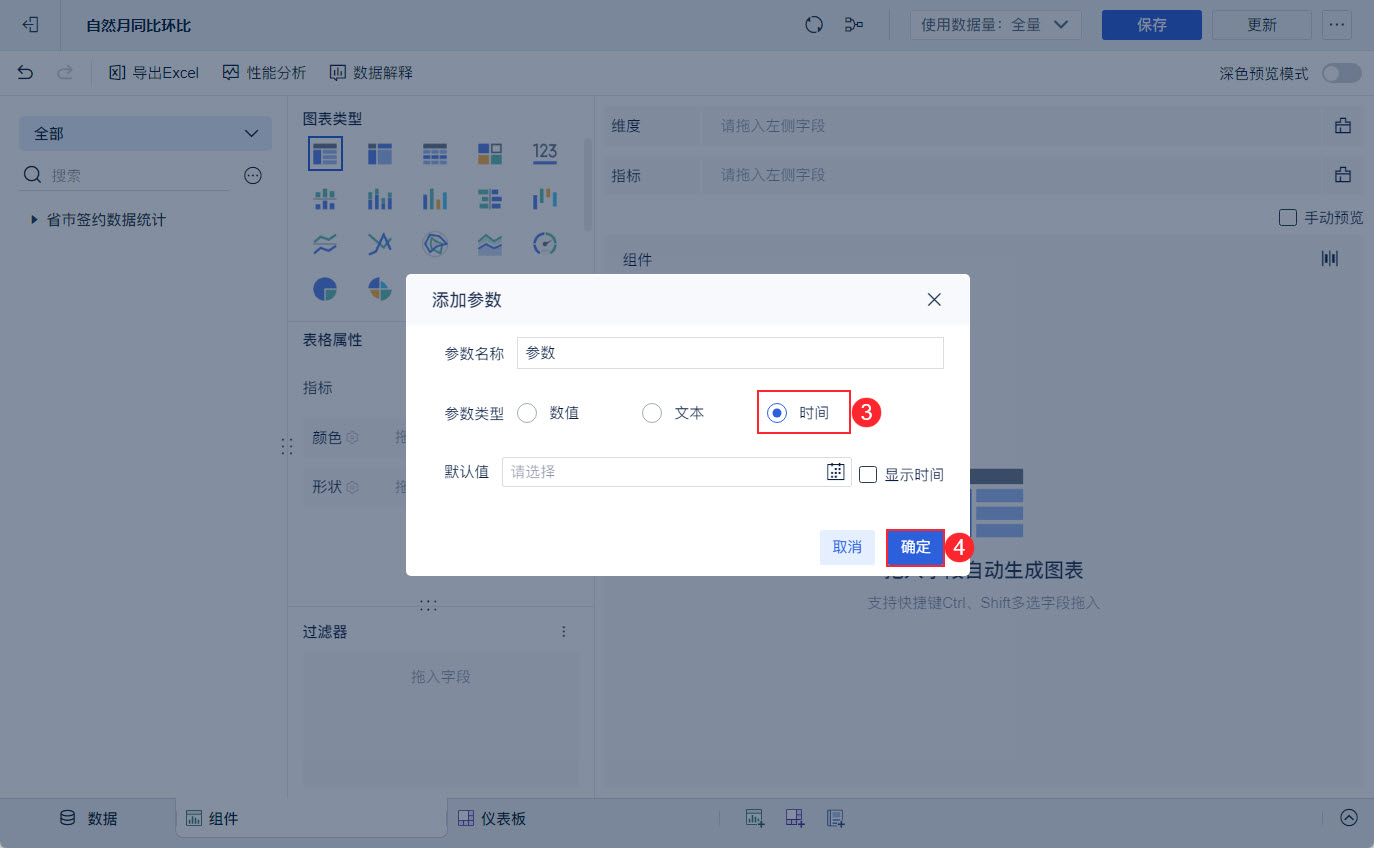Select the comparison bar chart type
Image resolution: width=1374 pixels, height=848 pixels.
(x=490, y=198)
